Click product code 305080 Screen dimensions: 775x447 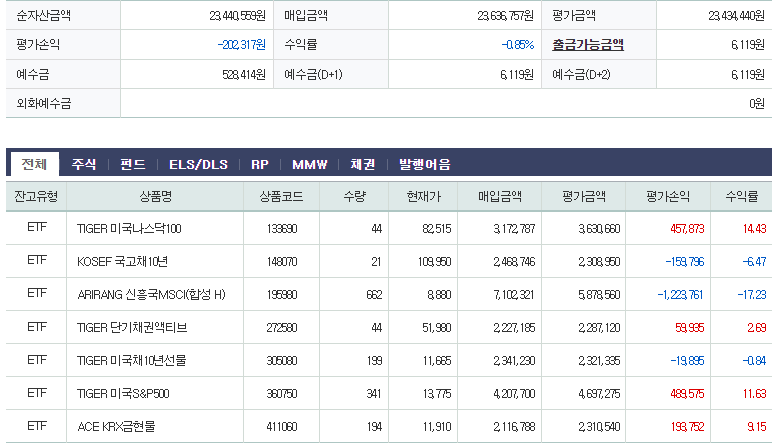coord(282,360)
